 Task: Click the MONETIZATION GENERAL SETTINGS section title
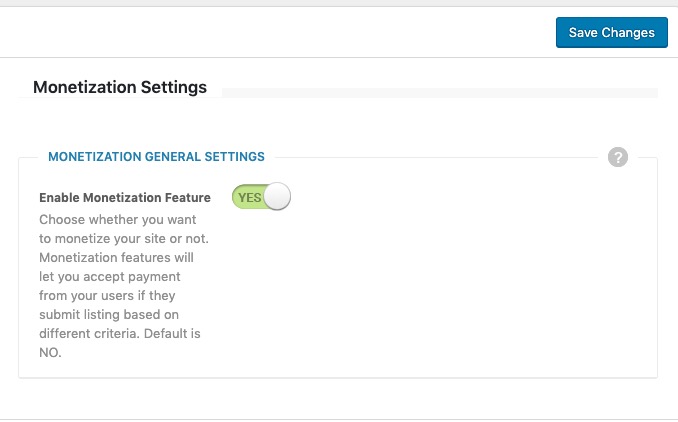(x=156, y=157)
